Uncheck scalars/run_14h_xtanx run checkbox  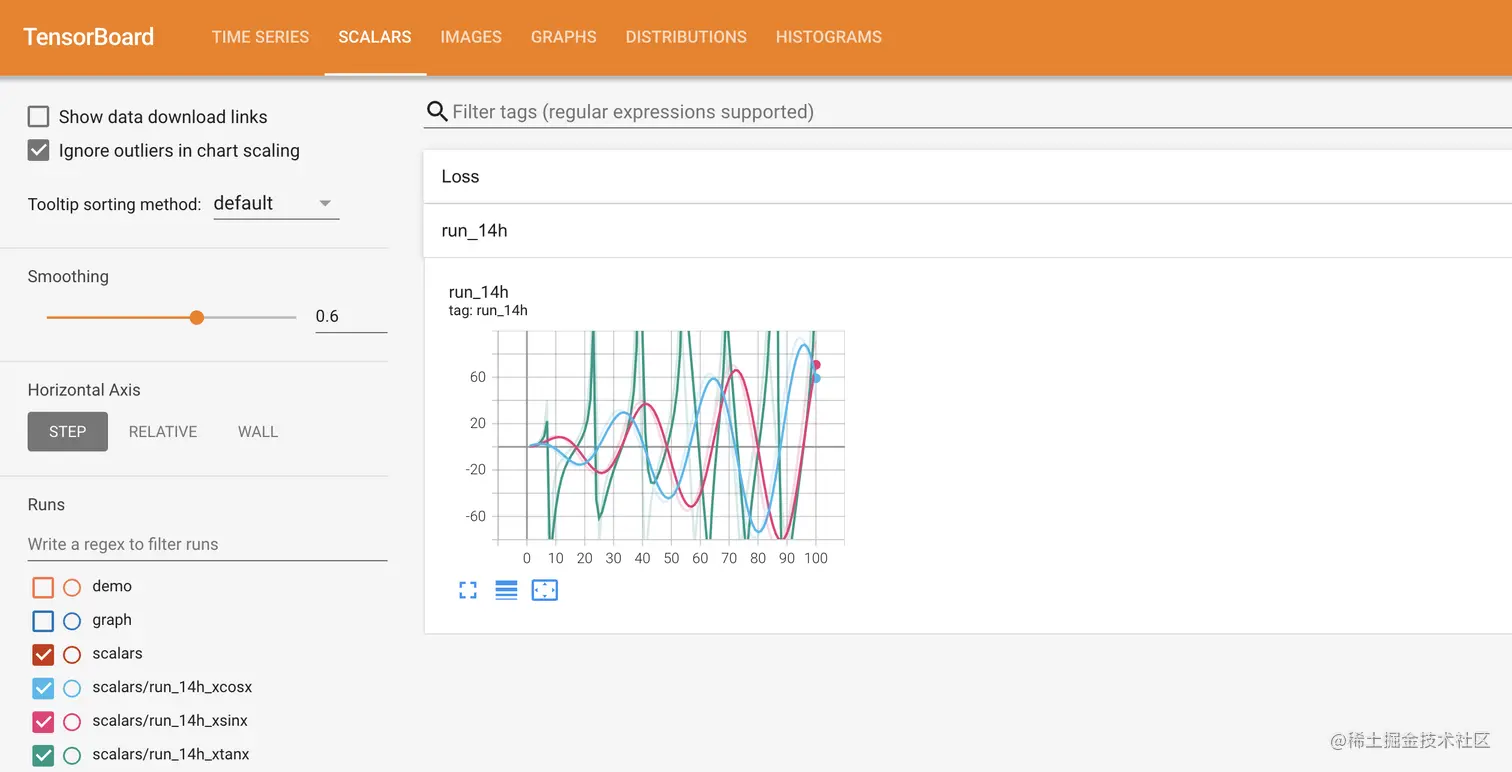click(43, 756)
